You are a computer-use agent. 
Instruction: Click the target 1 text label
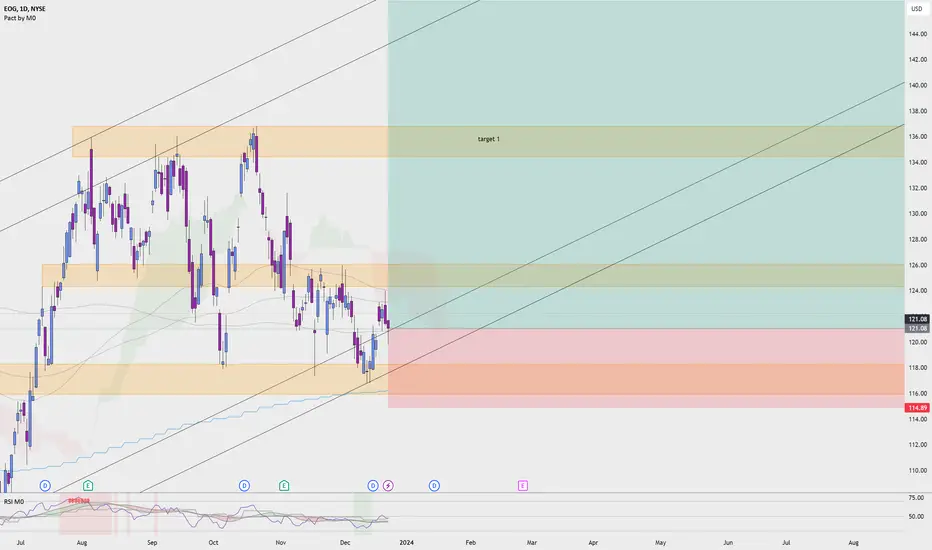tap(489, 139)
